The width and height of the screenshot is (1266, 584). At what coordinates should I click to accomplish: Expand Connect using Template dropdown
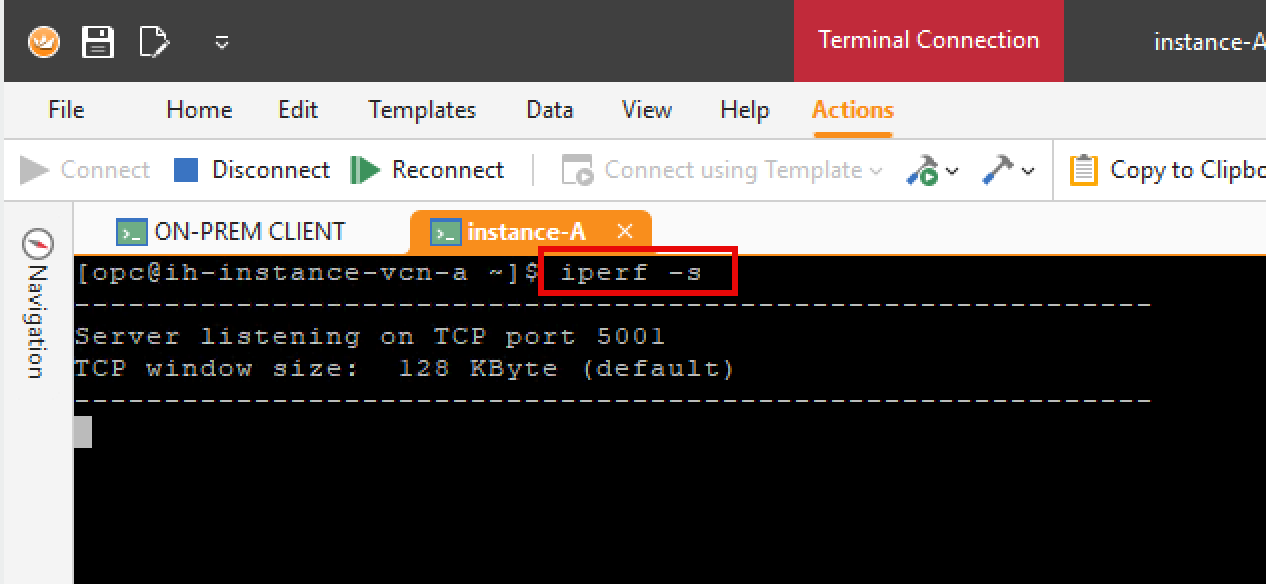click(x=876, y=171)
